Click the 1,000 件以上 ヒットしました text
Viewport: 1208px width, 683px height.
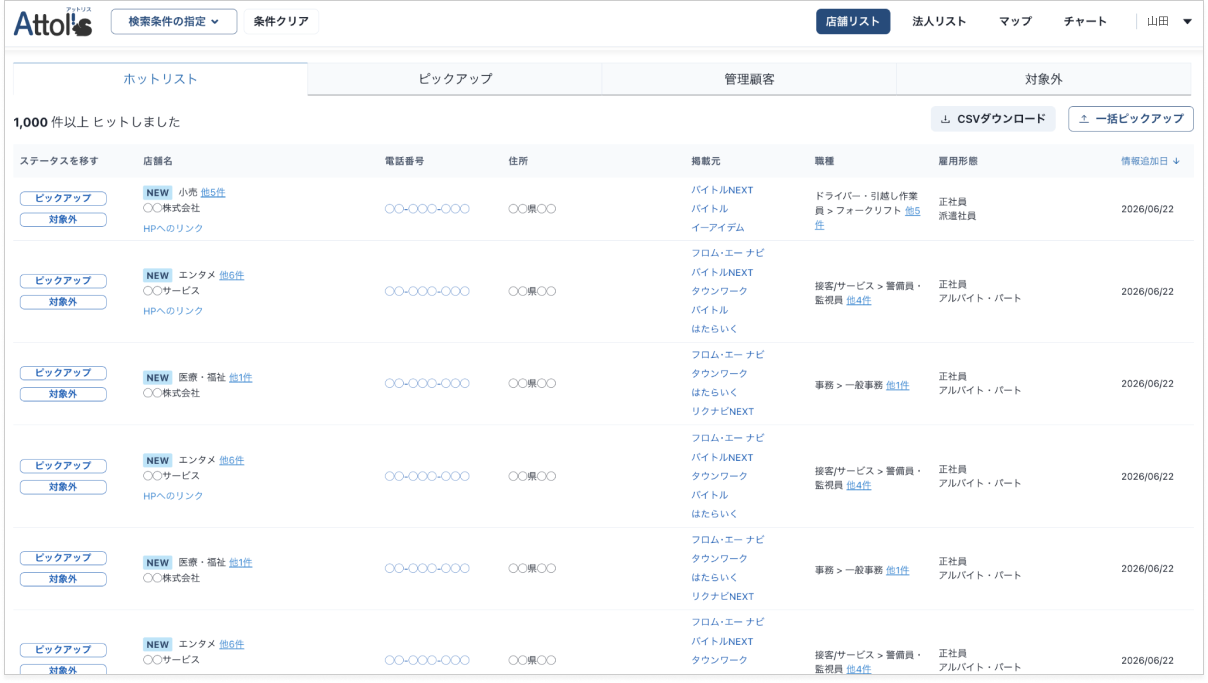point(97,122)
